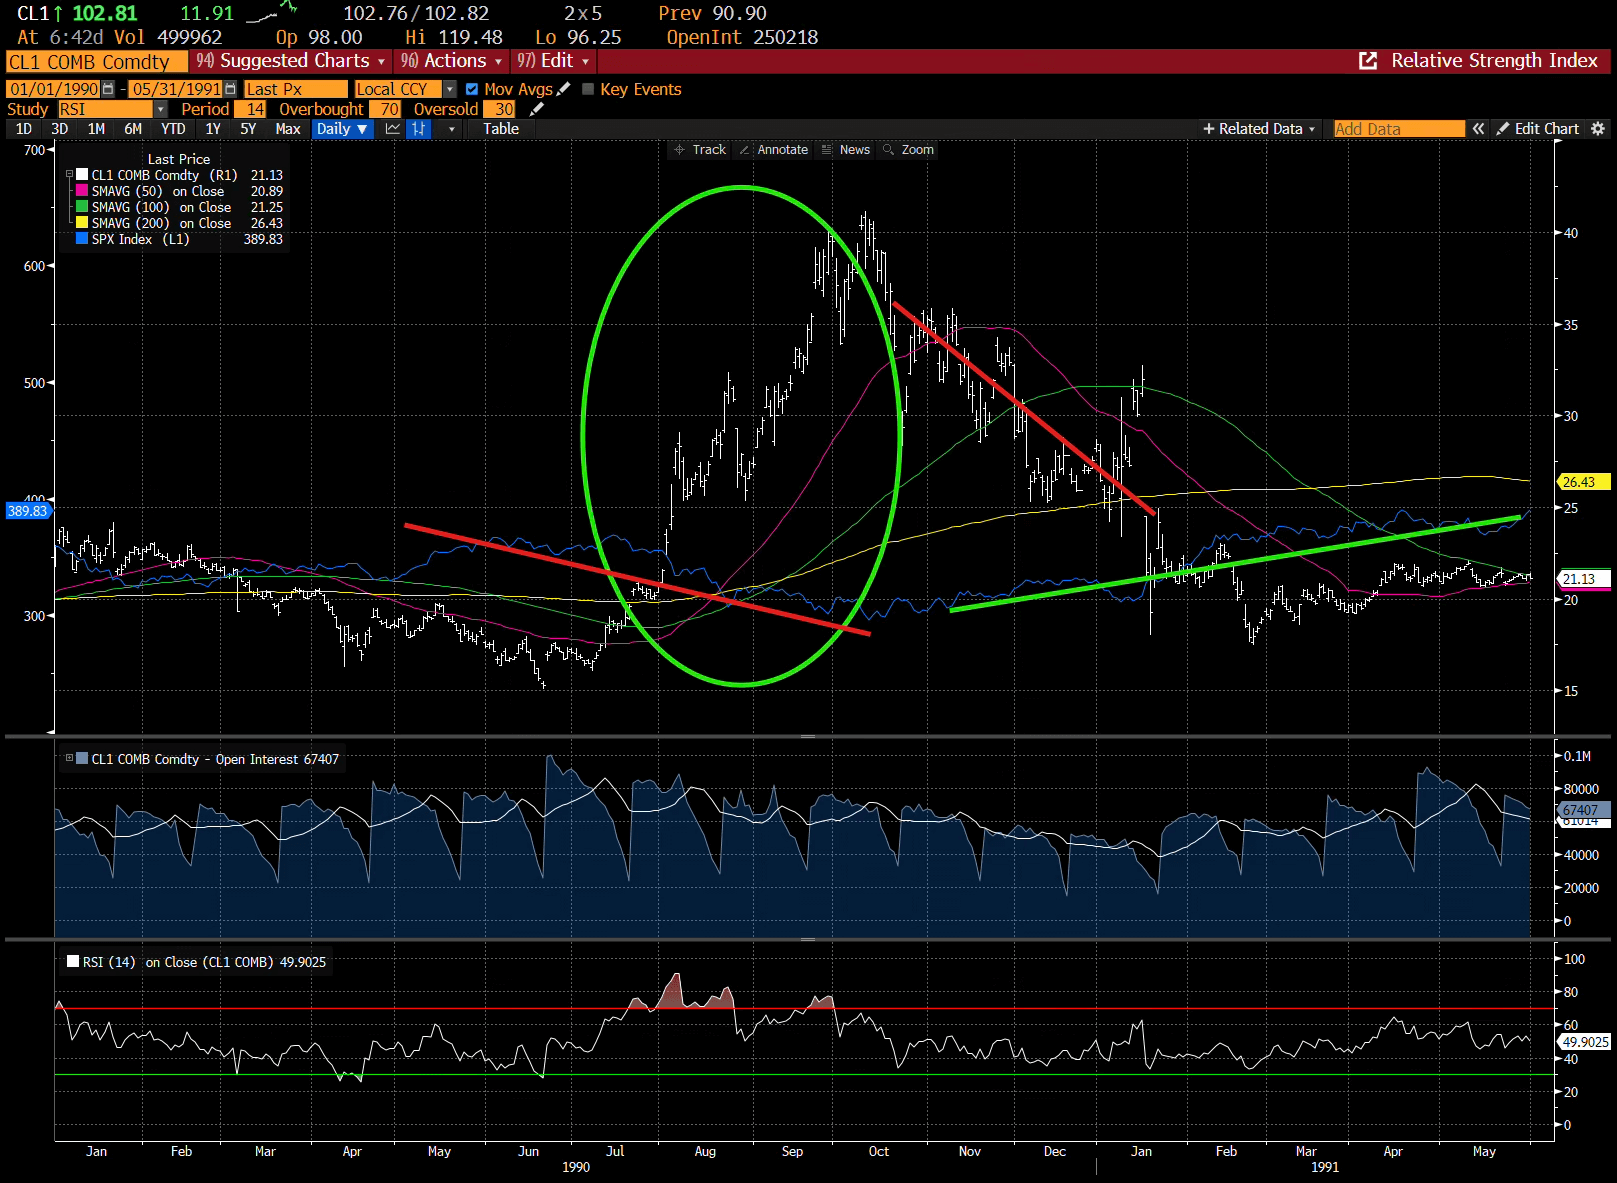Click the 49.9025 RSI axis label
Screen dimensions: 1617x1183
tap(1584, 1042)
